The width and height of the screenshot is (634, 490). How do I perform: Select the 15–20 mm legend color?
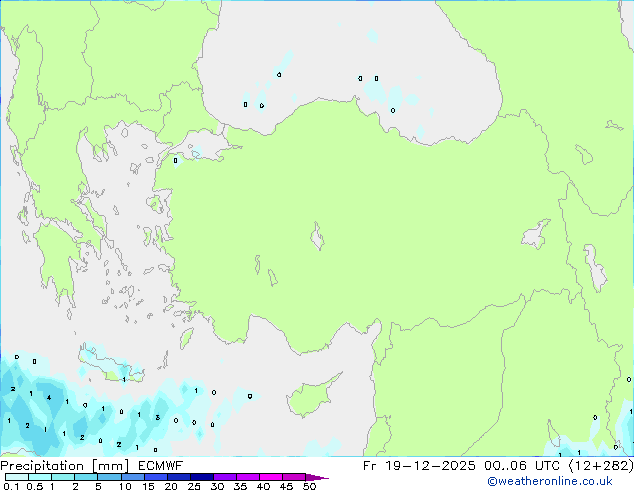[x=156, y=477]
